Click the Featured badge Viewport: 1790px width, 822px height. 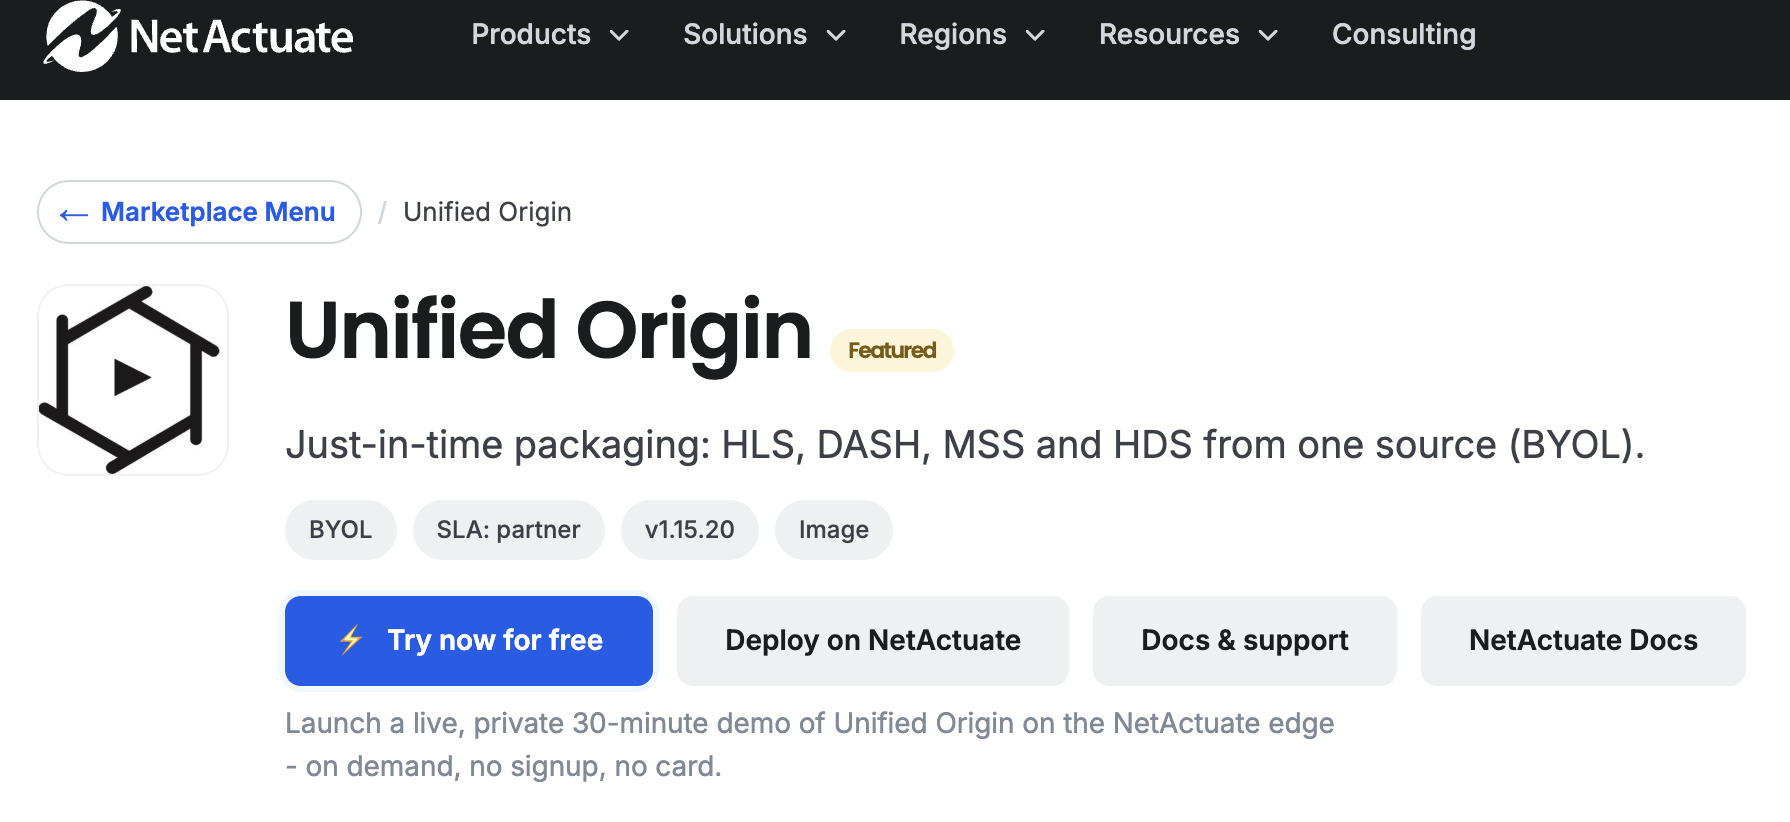tap(892, 350)
